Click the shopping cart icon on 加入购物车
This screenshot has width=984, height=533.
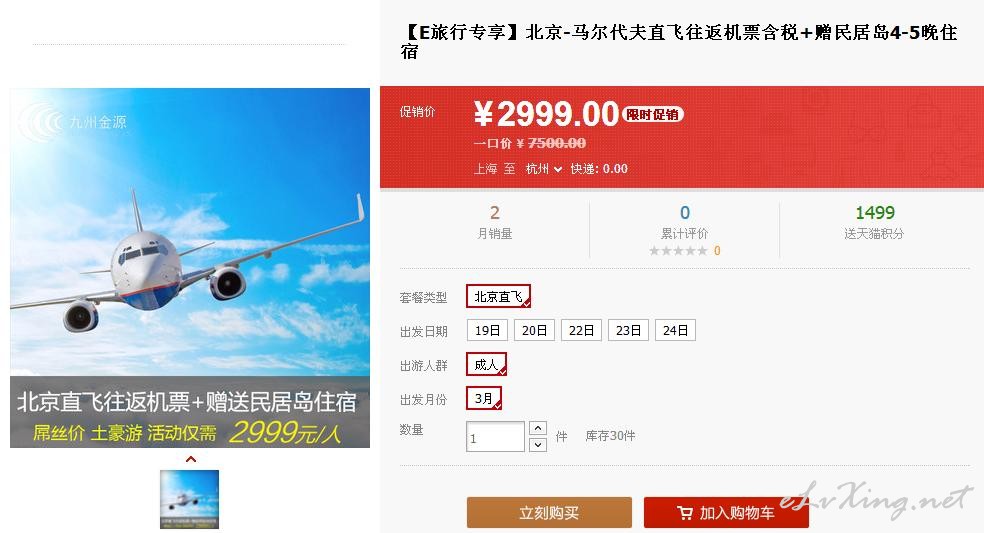685,513
